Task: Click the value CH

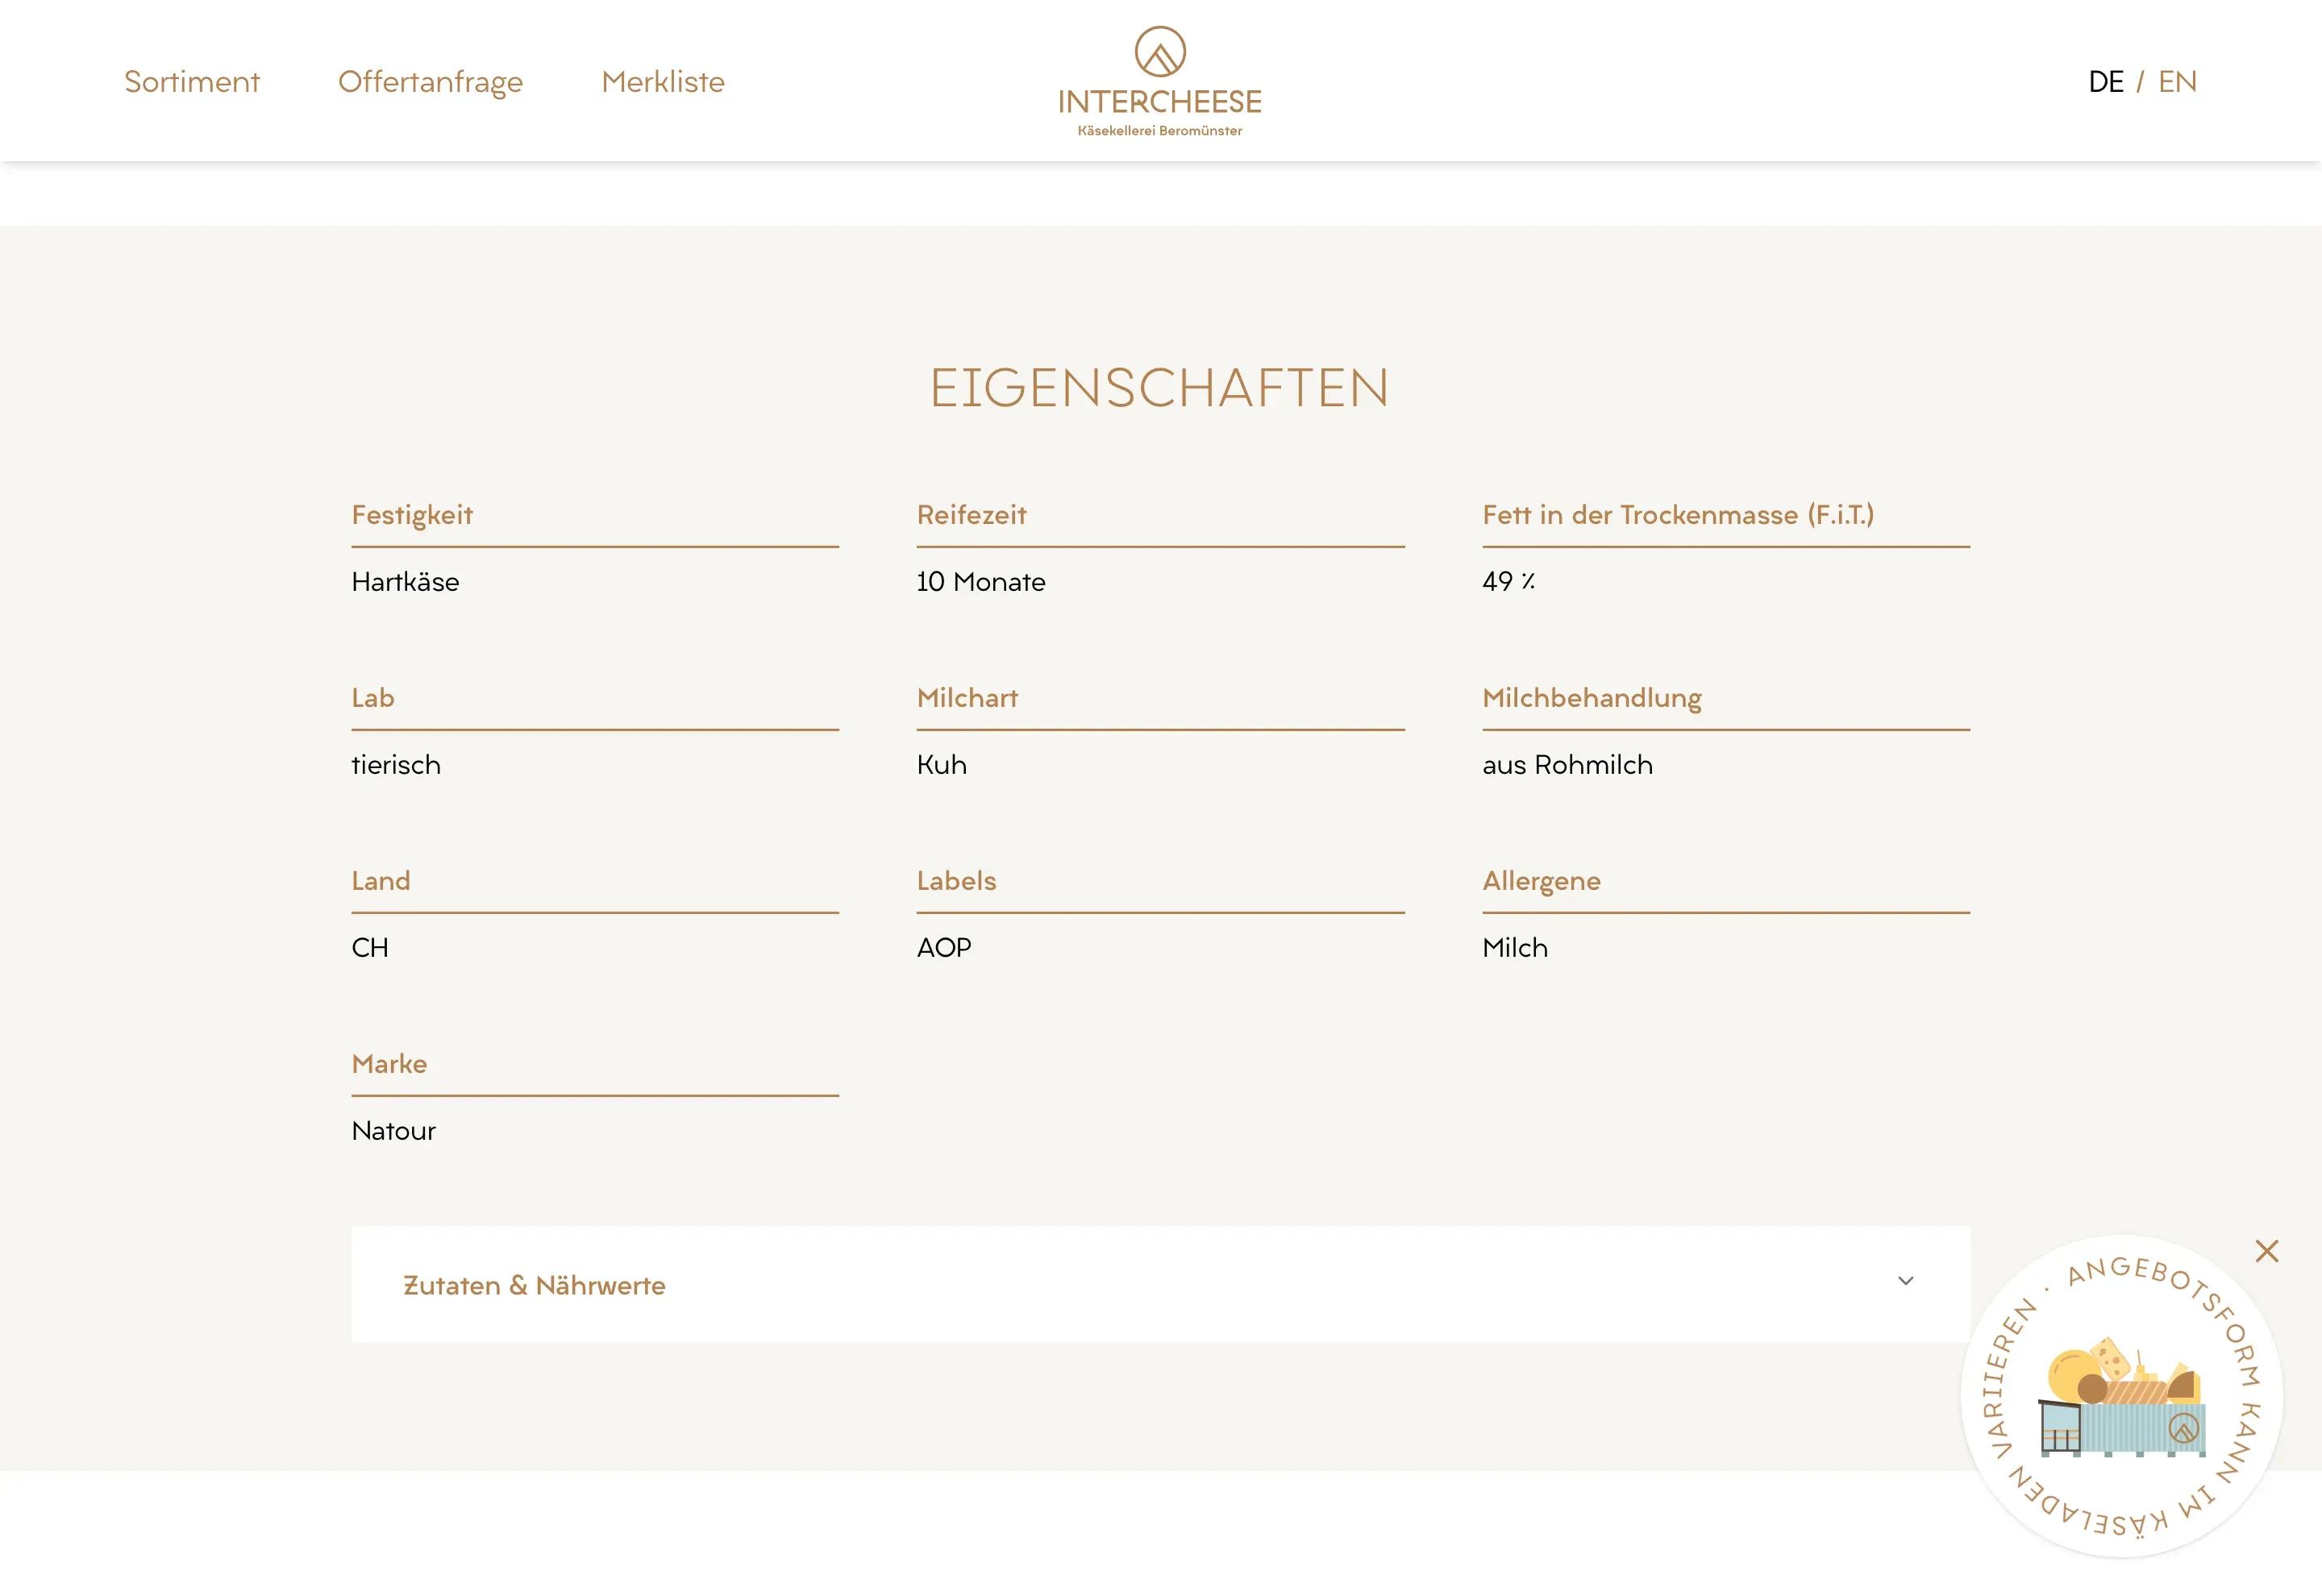Action: pos(370,947)
